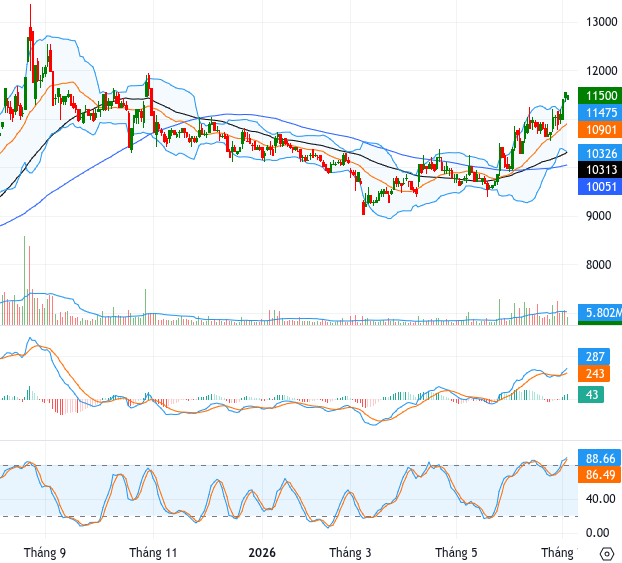Click the green 11500 current price label
622x563 pixels.
pos(600,96)
